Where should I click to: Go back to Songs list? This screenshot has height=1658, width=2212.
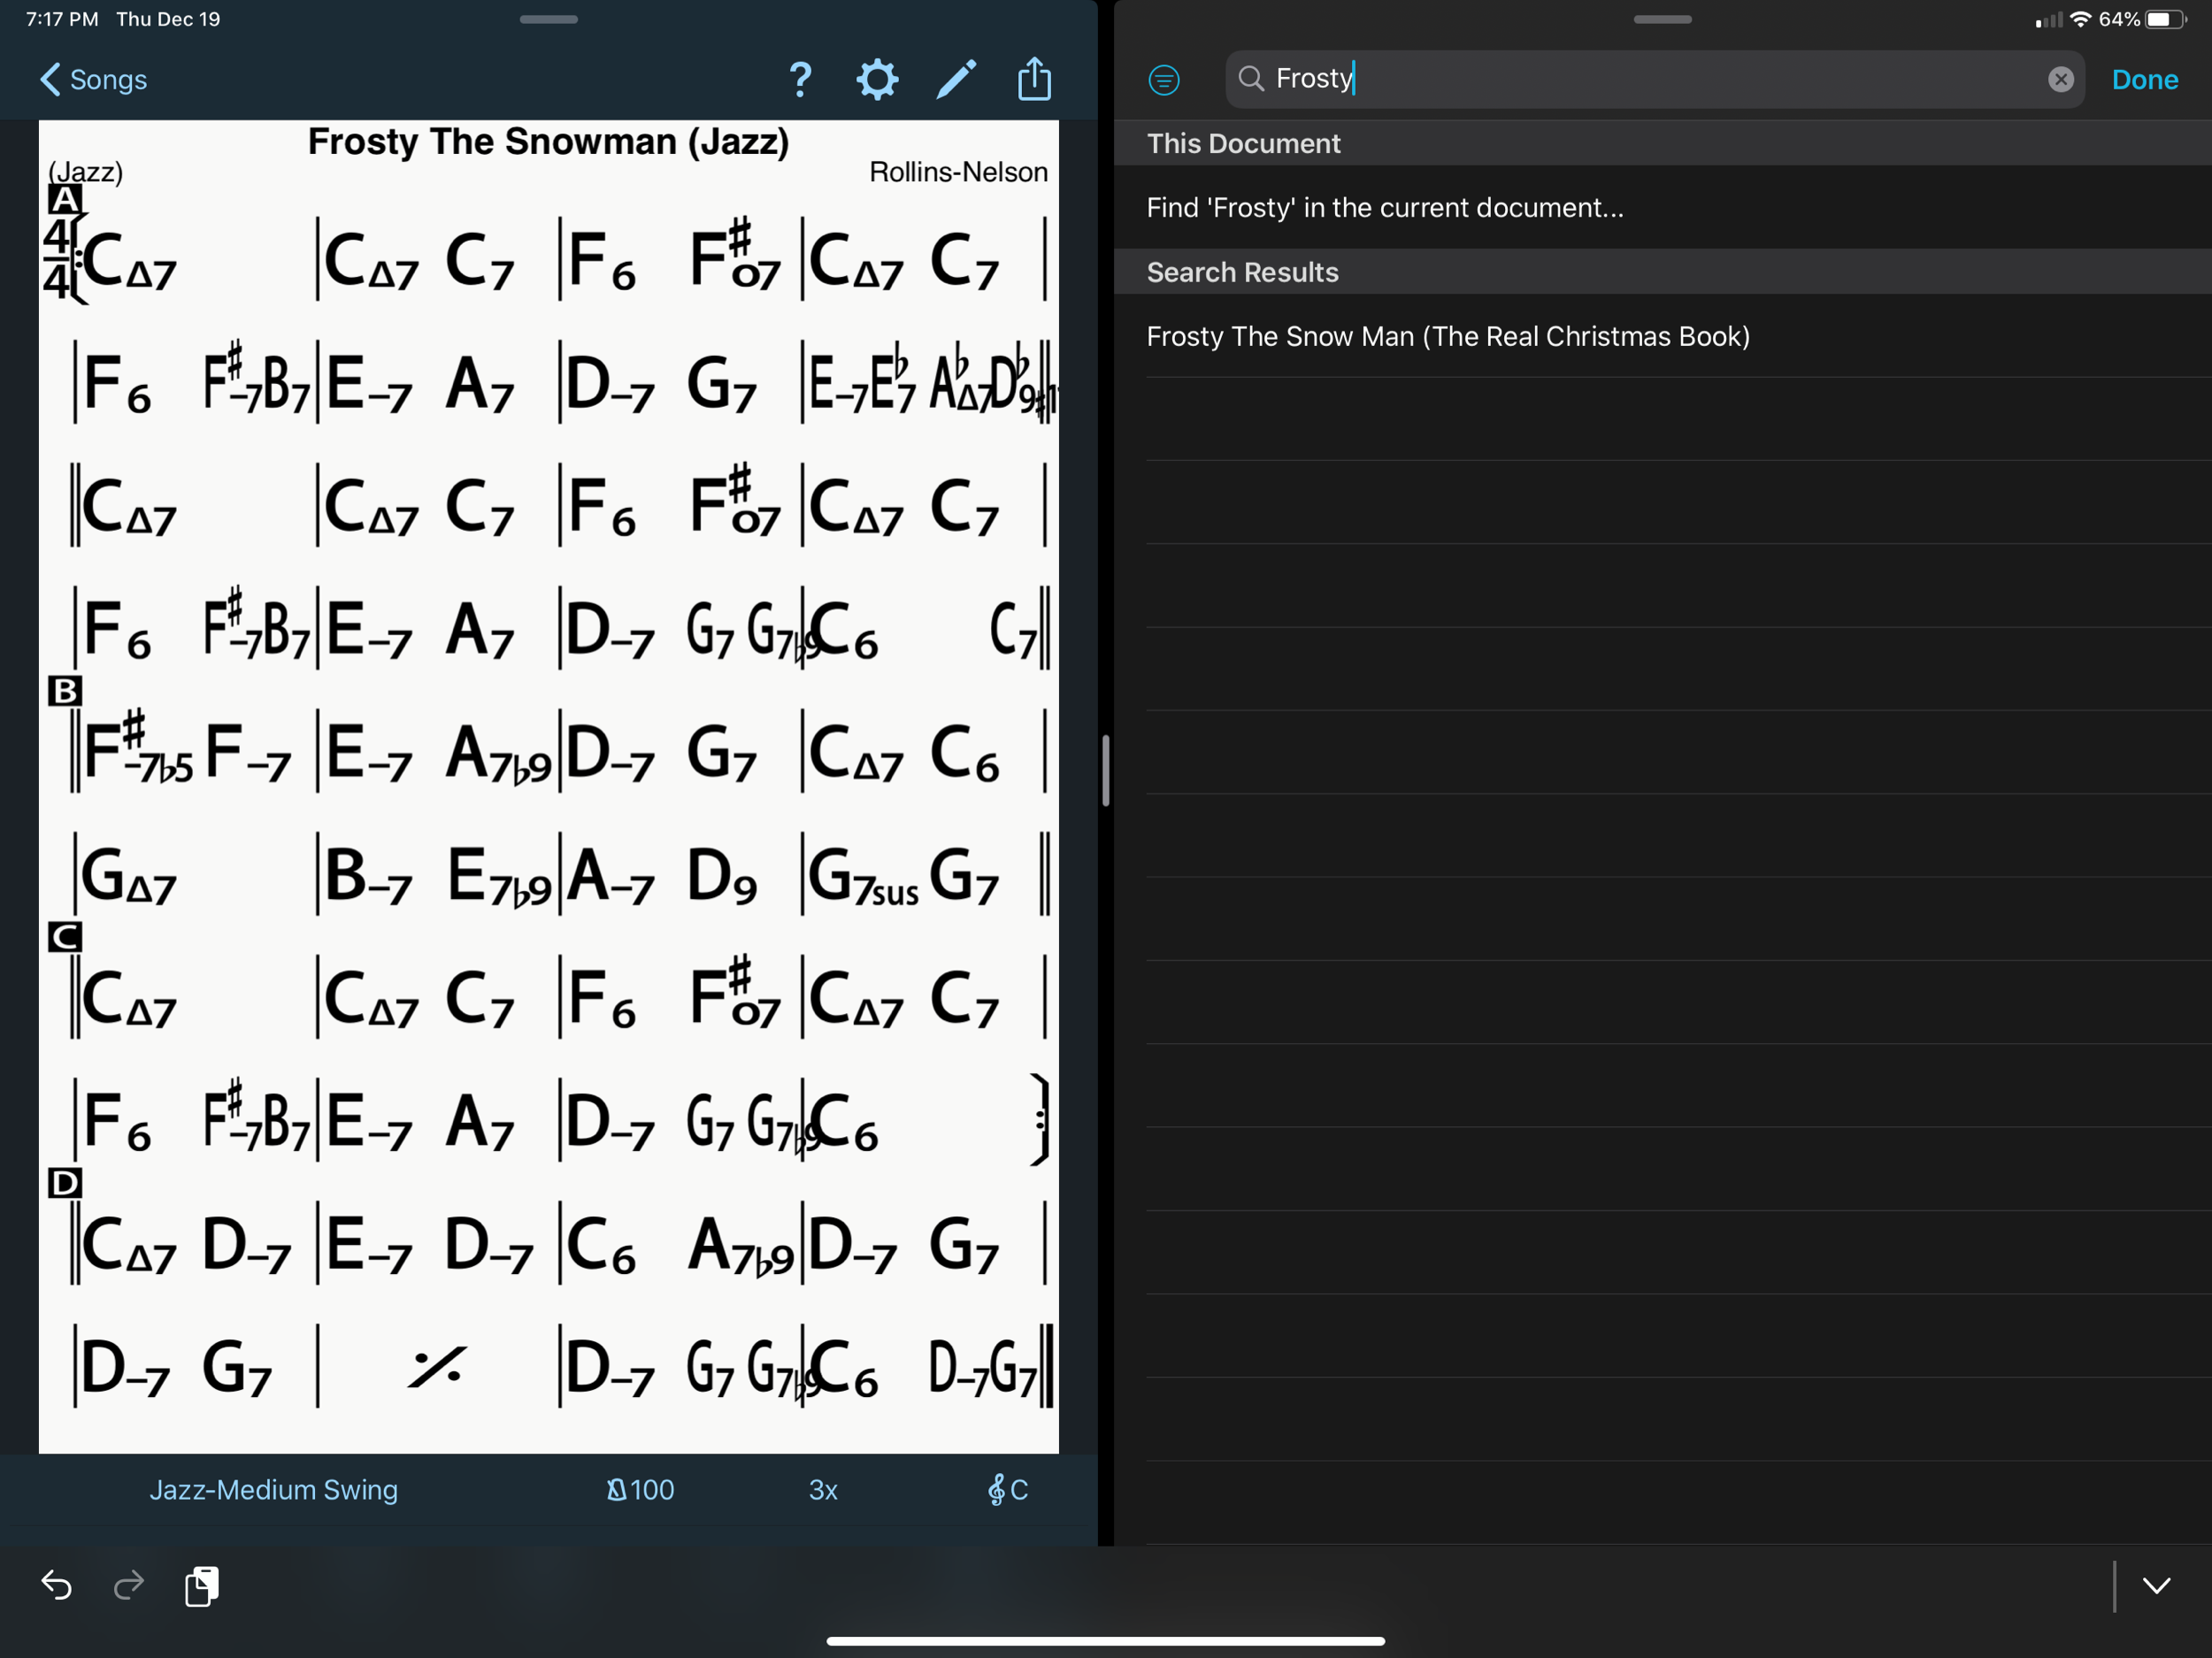93,79
